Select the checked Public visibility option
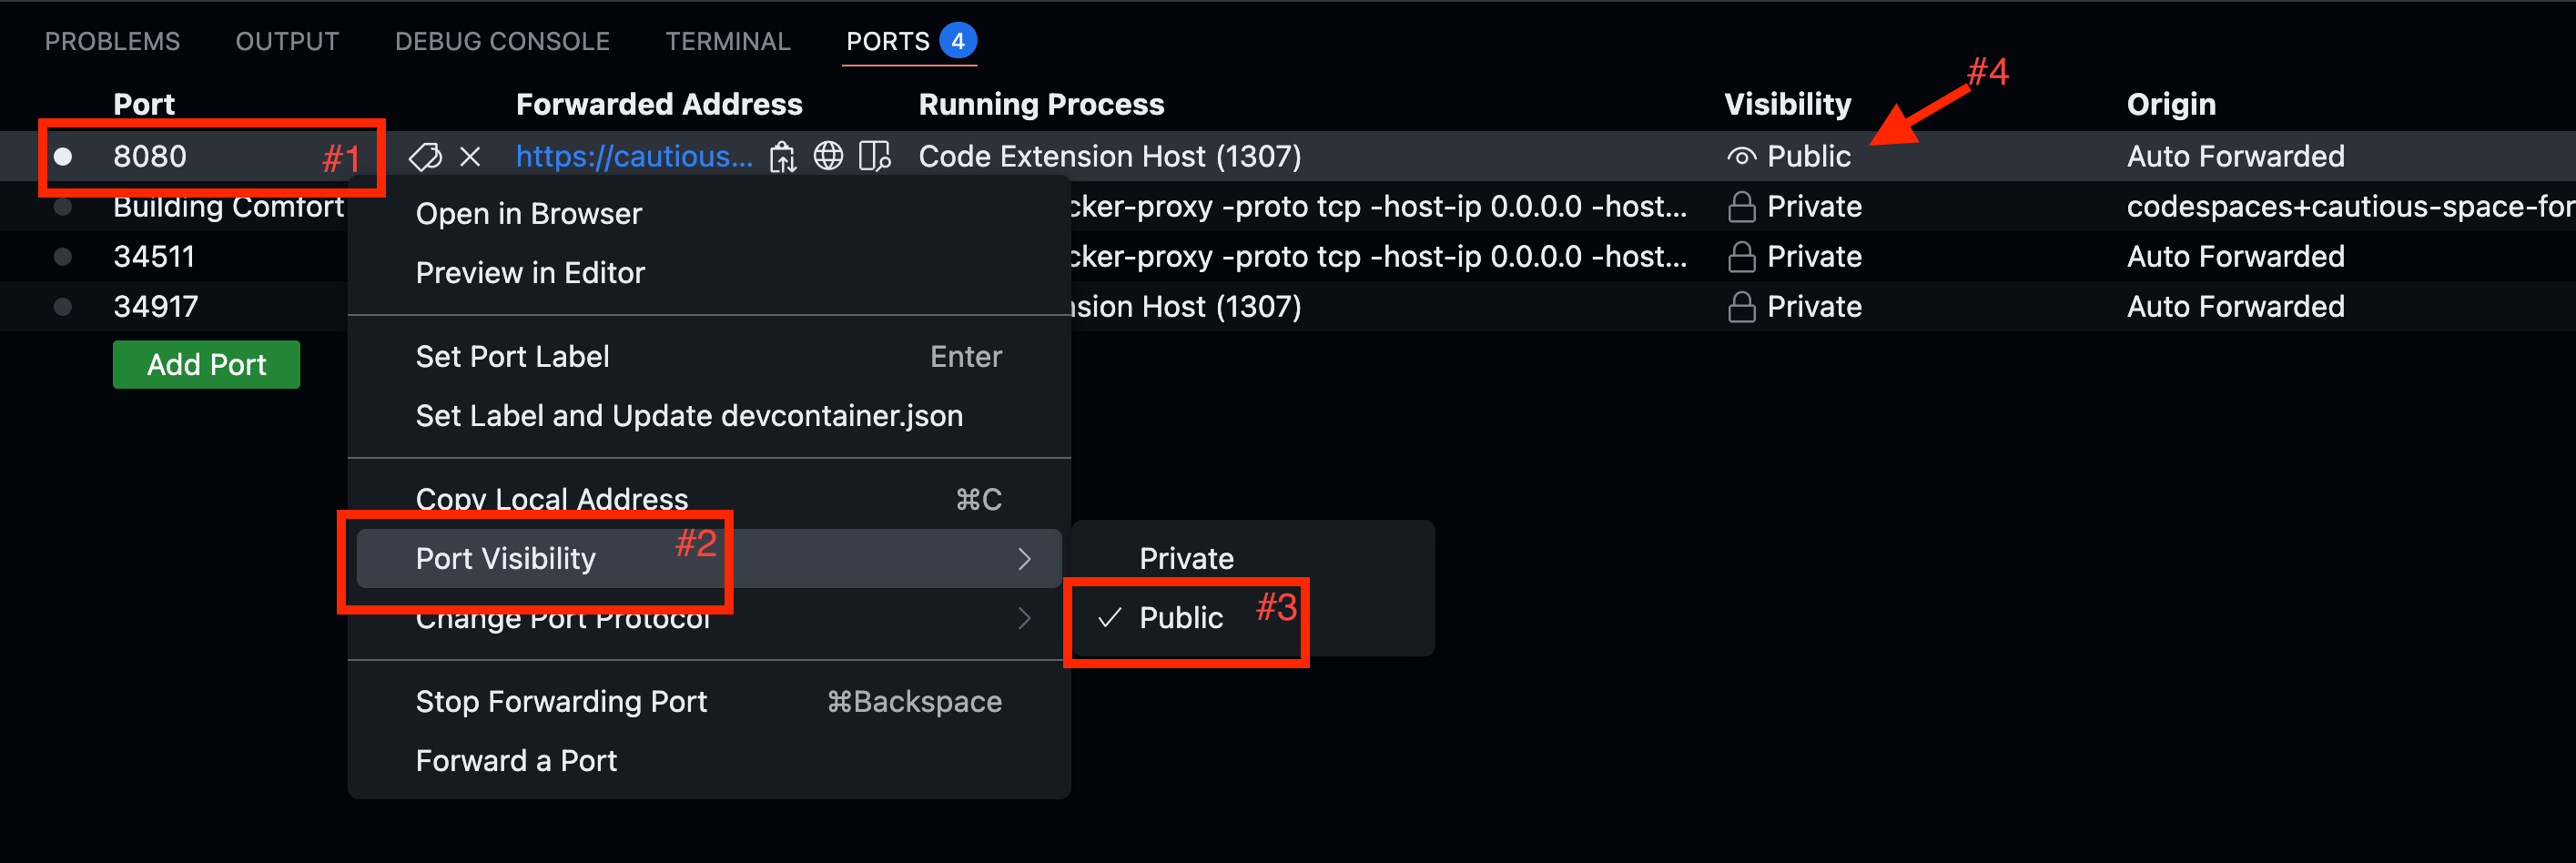The width and height of the screenshot is (2576, 863). 1181,617
